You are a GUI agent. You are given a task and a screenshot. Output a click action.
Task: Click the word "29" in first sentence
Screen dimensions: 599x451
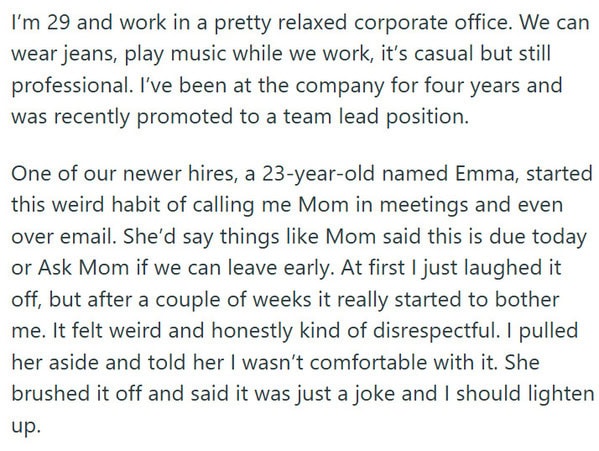pyautogui.click(x=58, y=22)
